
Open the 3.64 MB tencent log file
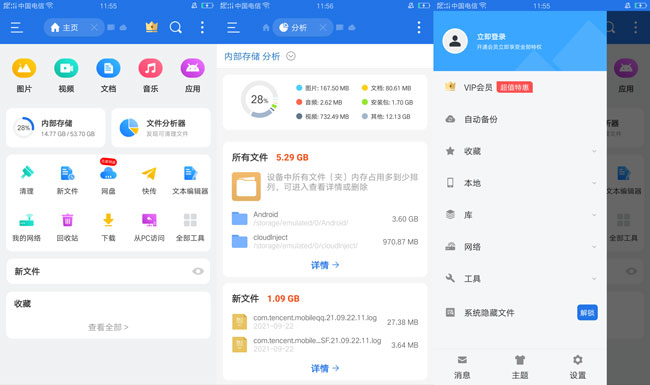point(325,344)
